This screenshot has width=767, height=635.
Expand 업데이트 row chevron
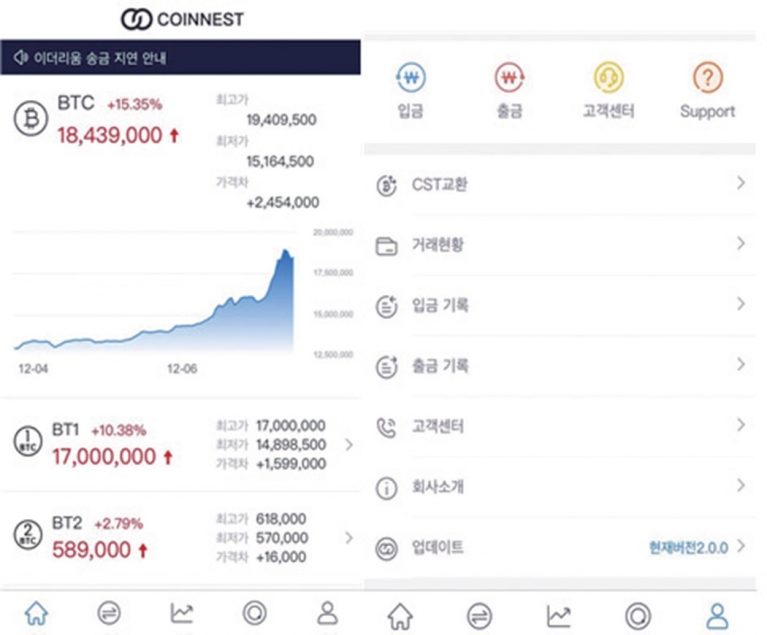tap(741, 546)
